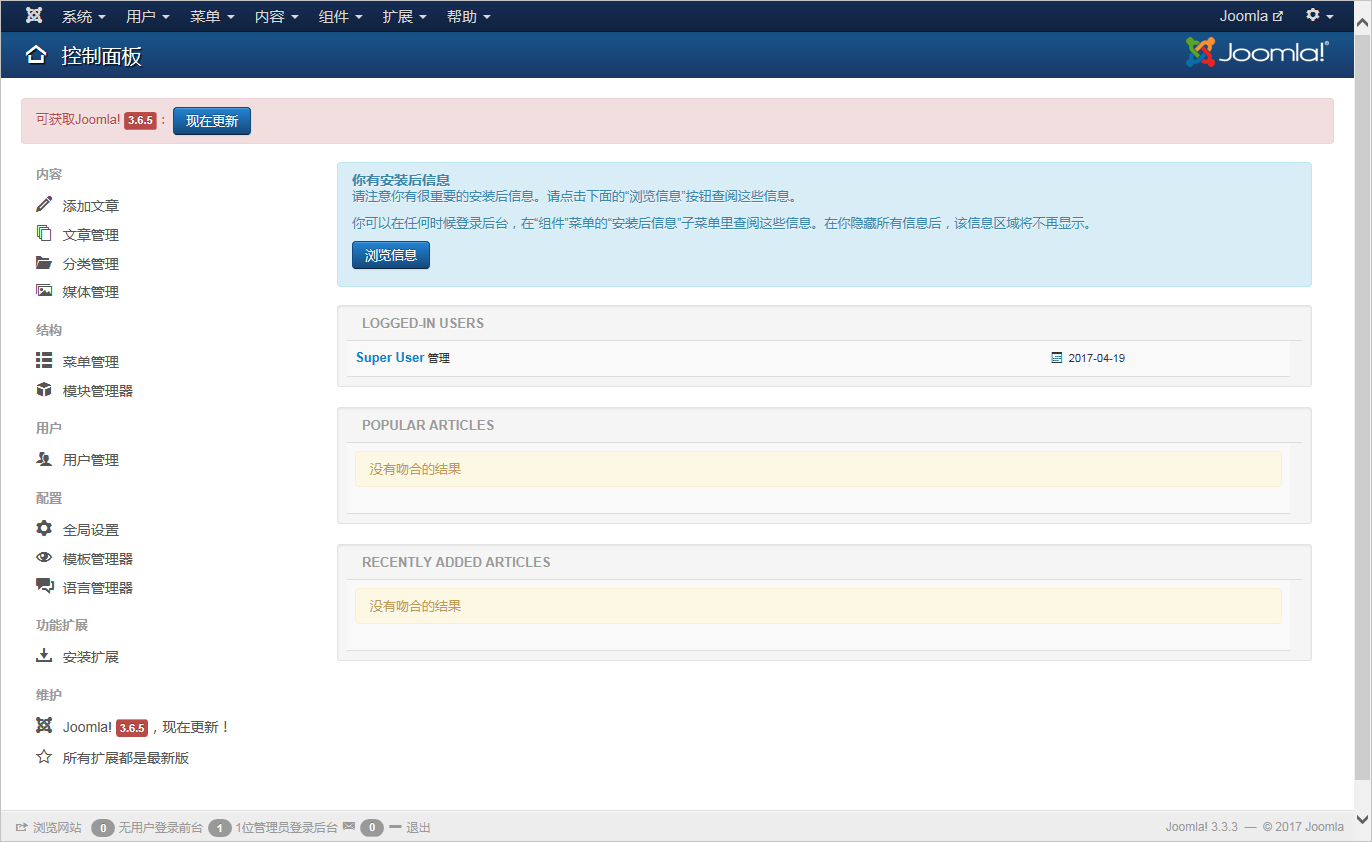Click 浏览网站 in the footer
This screenshot has width=1372, height=842.
[49, 827]
